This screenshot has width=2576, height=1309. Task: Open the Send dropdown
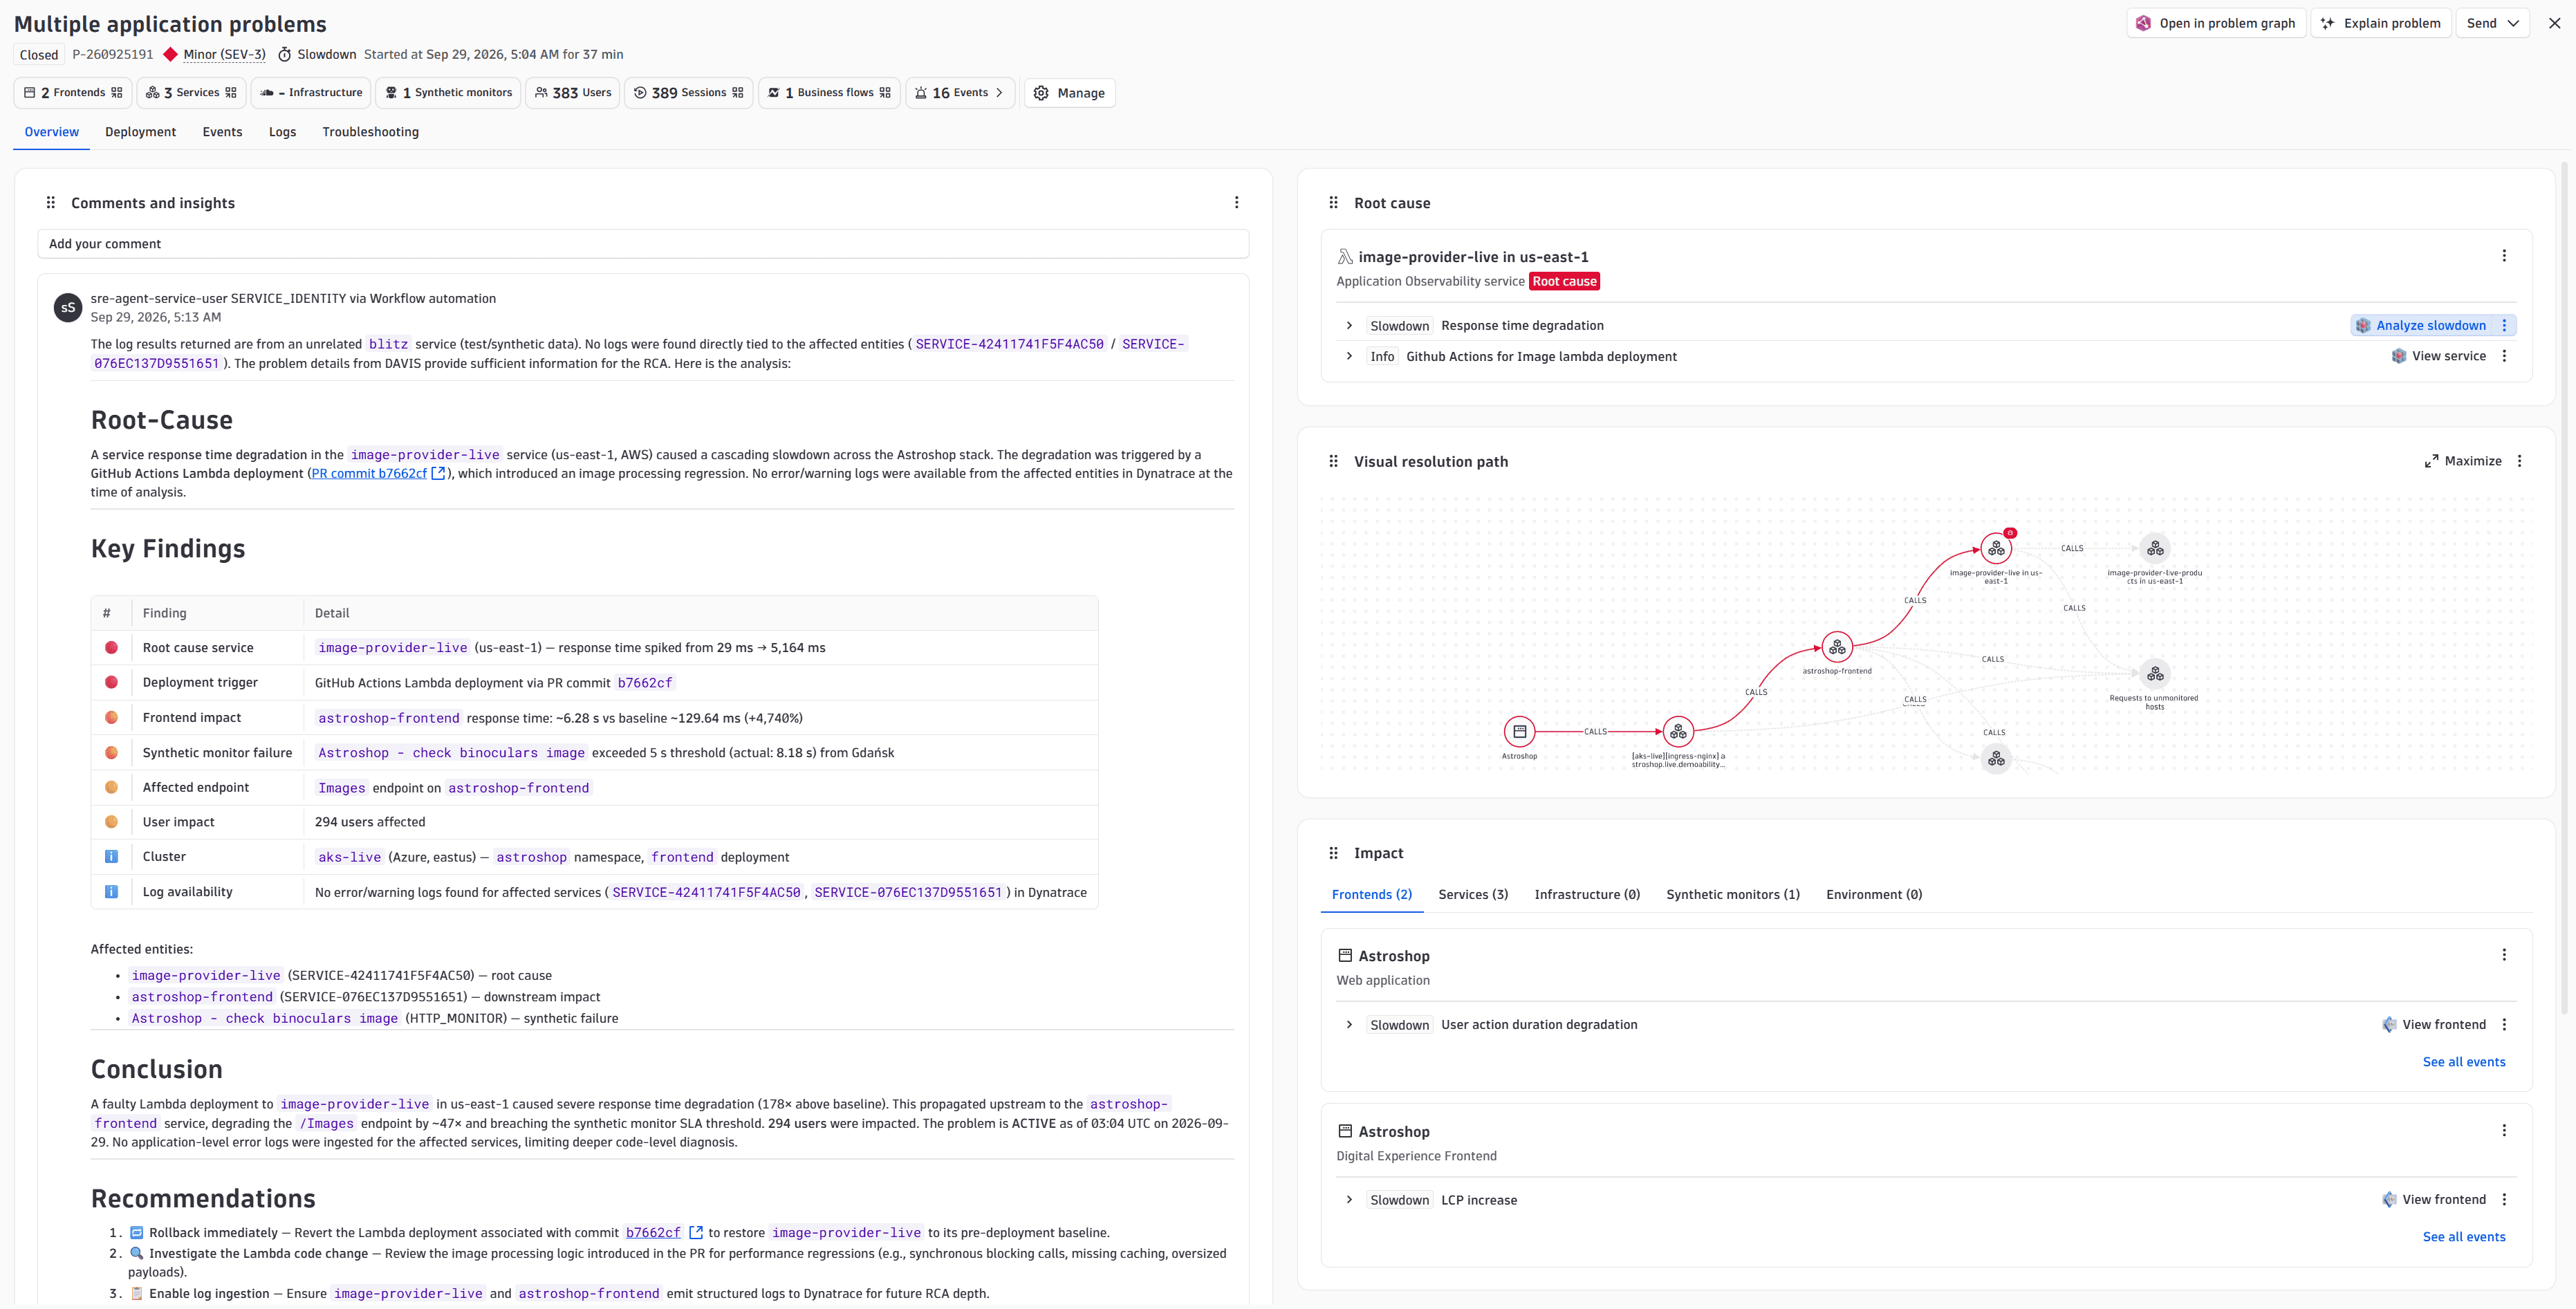point(2492,23)
